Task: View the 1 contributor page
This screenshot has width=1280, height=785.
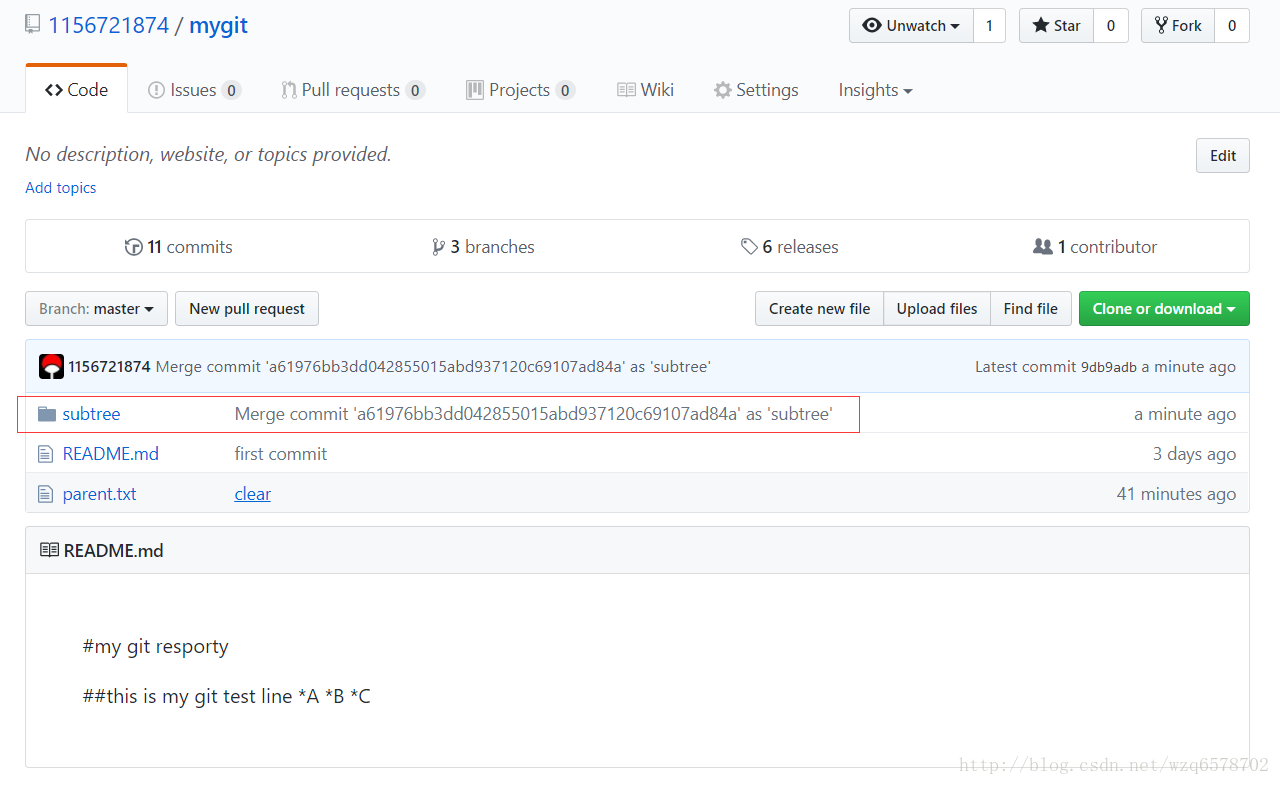Action: [1095, 247]
